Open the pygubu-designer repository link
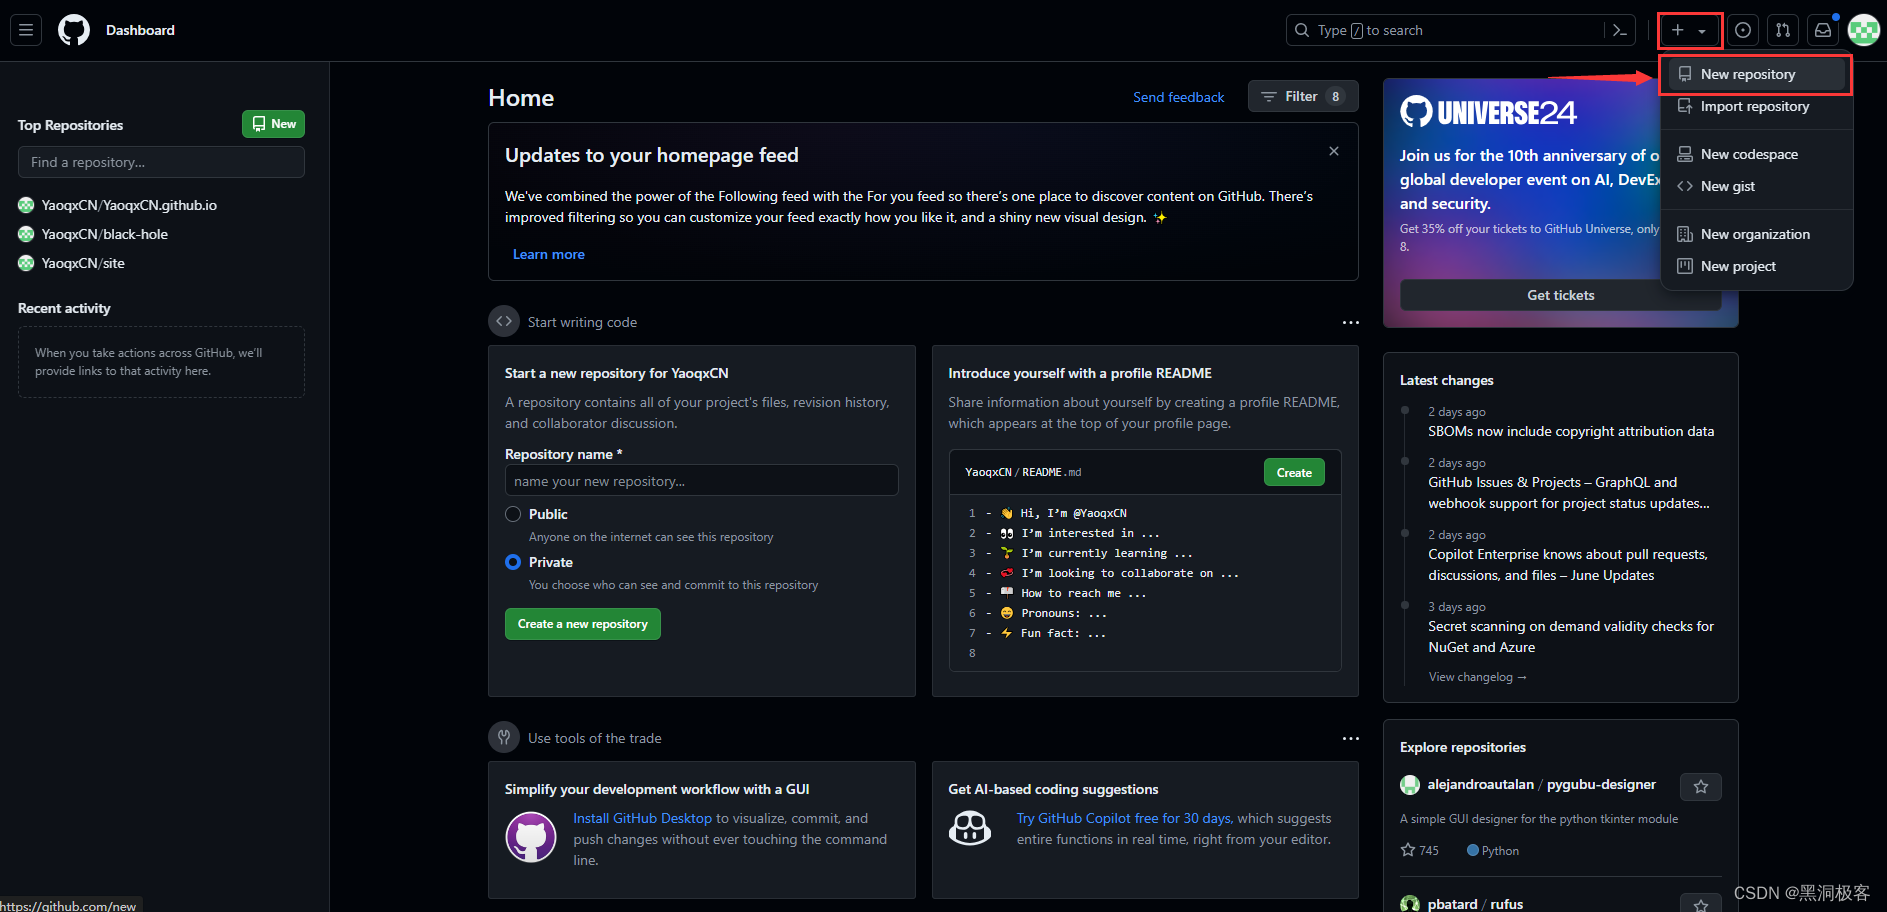Image resolution: width=1887 pixels, height=912 pixels. [1601, 784]
